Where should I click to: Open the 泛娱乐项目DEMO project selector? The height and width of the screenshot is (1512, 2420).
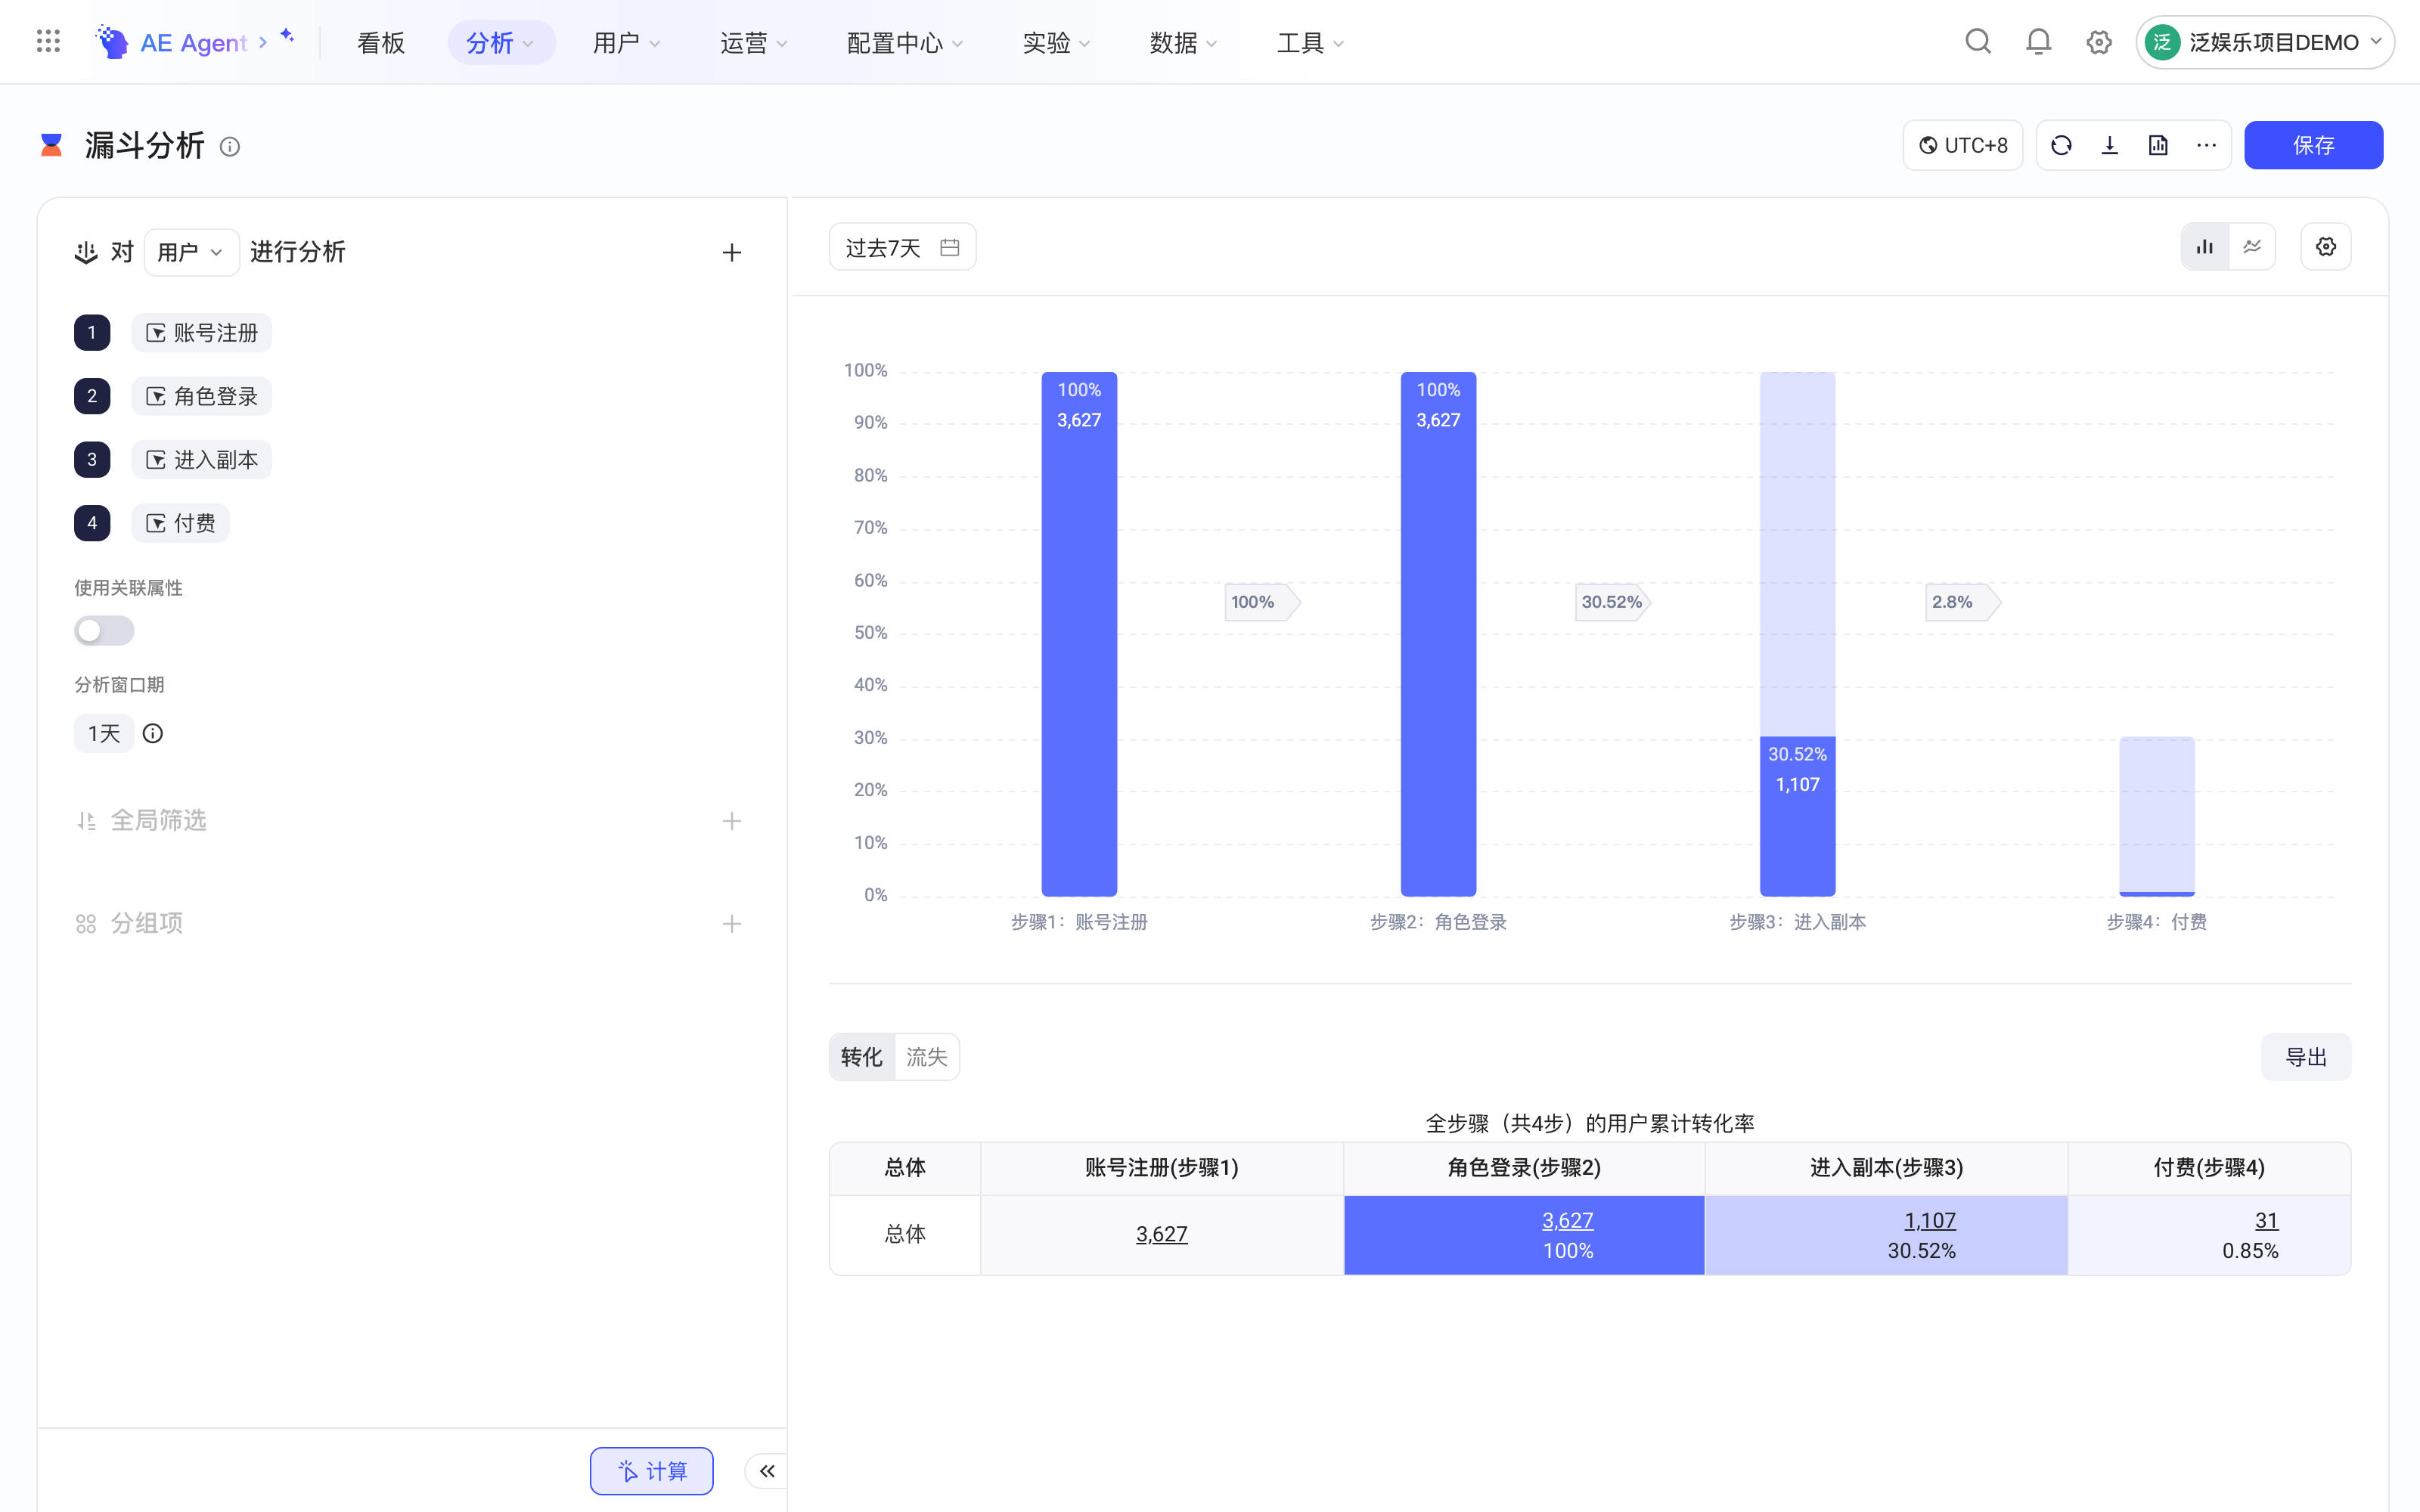2265,42
